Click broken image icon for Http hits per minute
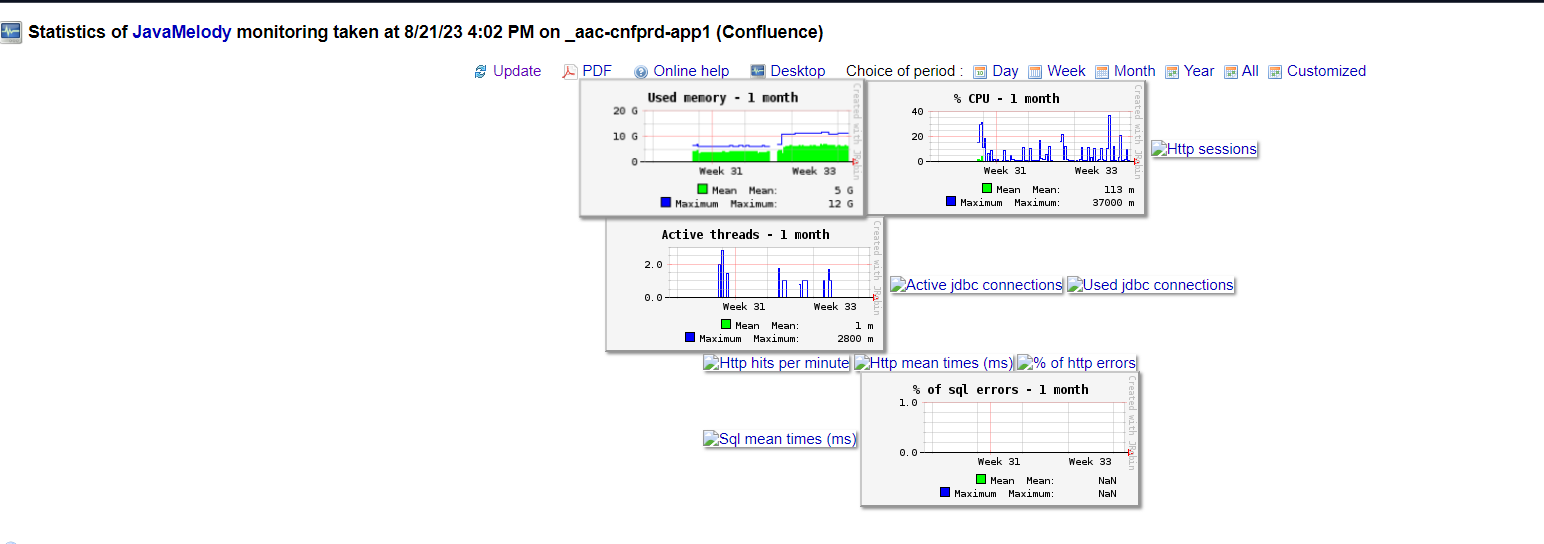 point(712,363)
